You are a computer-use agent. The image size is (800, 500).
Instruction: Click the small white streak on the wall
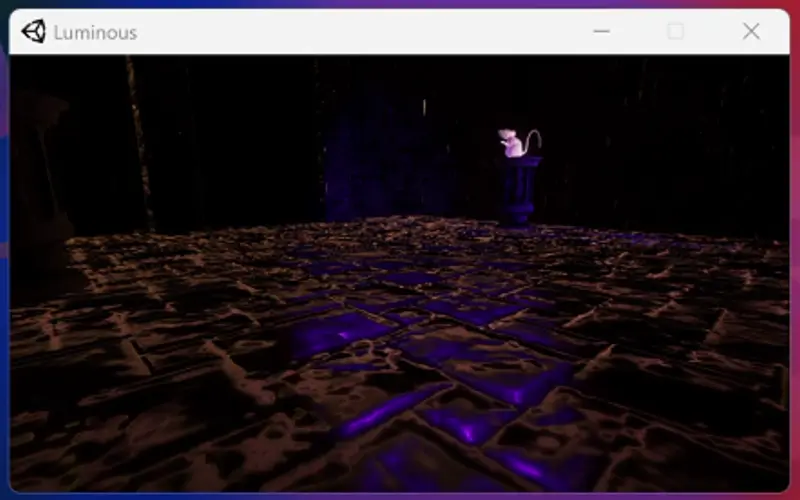click(423, 107)
